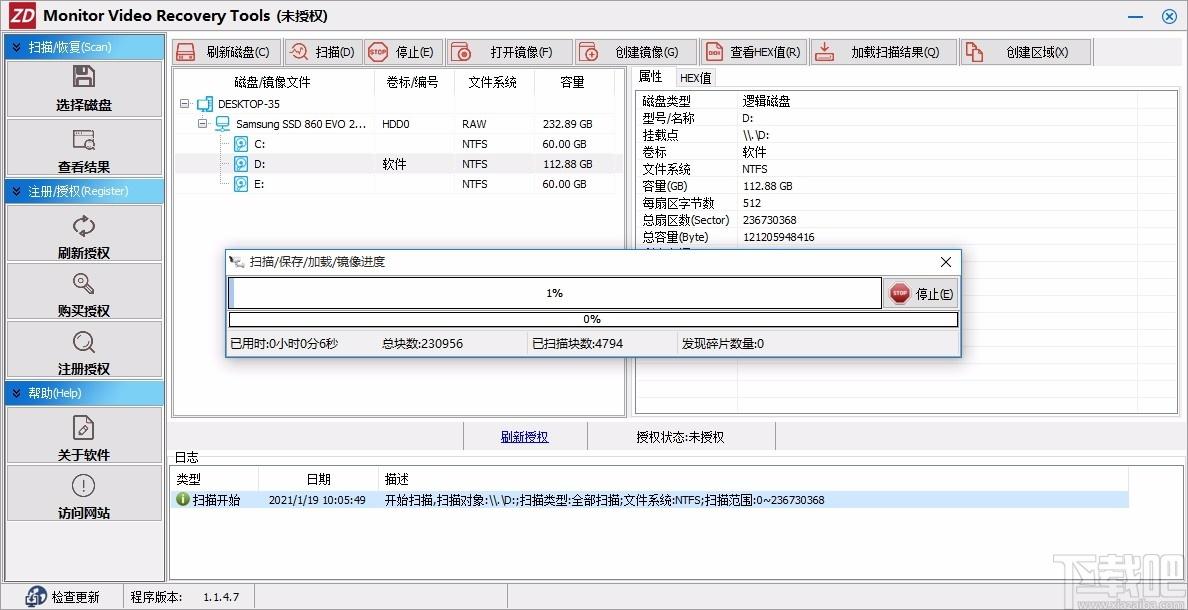Click the 已用时:0小时0分6秒 elapsed time
This screenshot has height=610, width=1188.
[x=284, y=344]
